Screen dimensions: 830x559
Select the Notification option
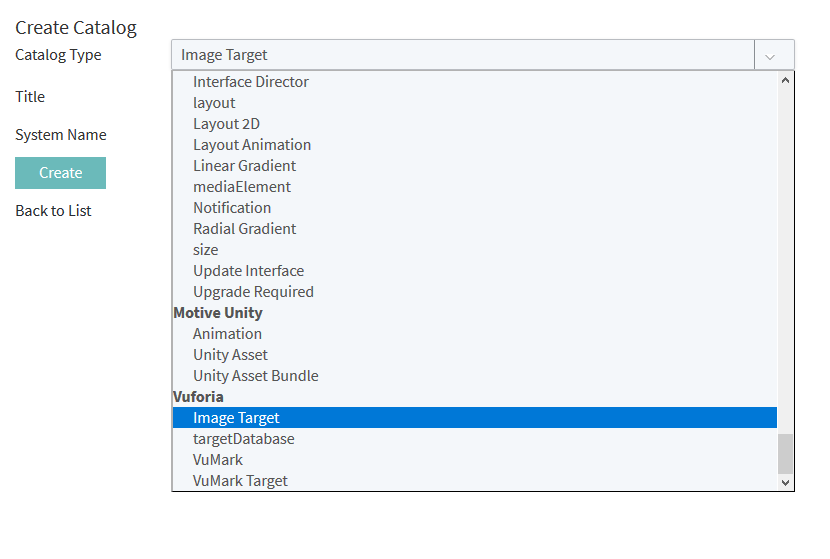[232, 208]
